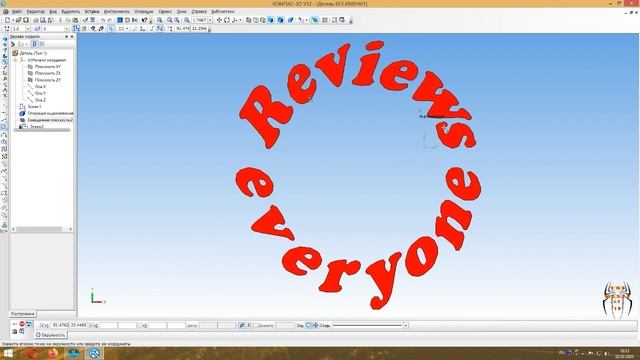Image resolution: width=640 pixels, height=360 pixels.
Task: Create a new document with the New icon
Action: pyautogui.click(x=7, y=20)
